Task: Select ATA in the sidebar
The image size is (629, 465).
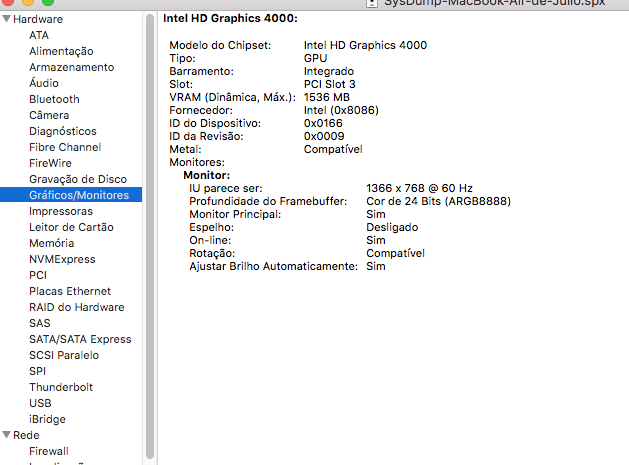Action: [x=39, y=35]
